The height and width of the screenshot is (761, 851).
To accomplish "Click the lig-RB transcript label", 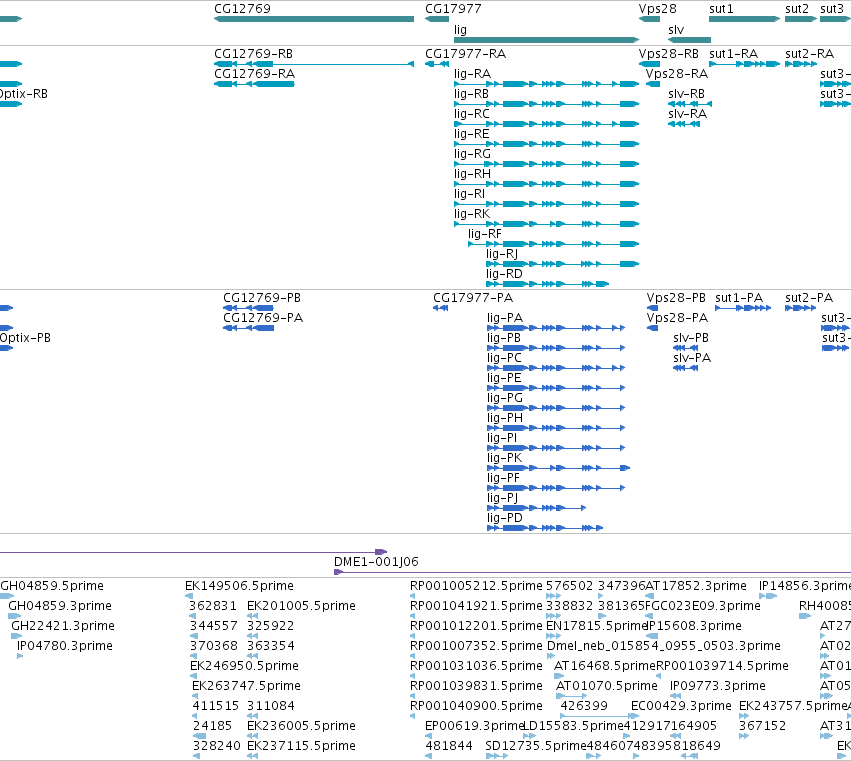I will point(471,94).
